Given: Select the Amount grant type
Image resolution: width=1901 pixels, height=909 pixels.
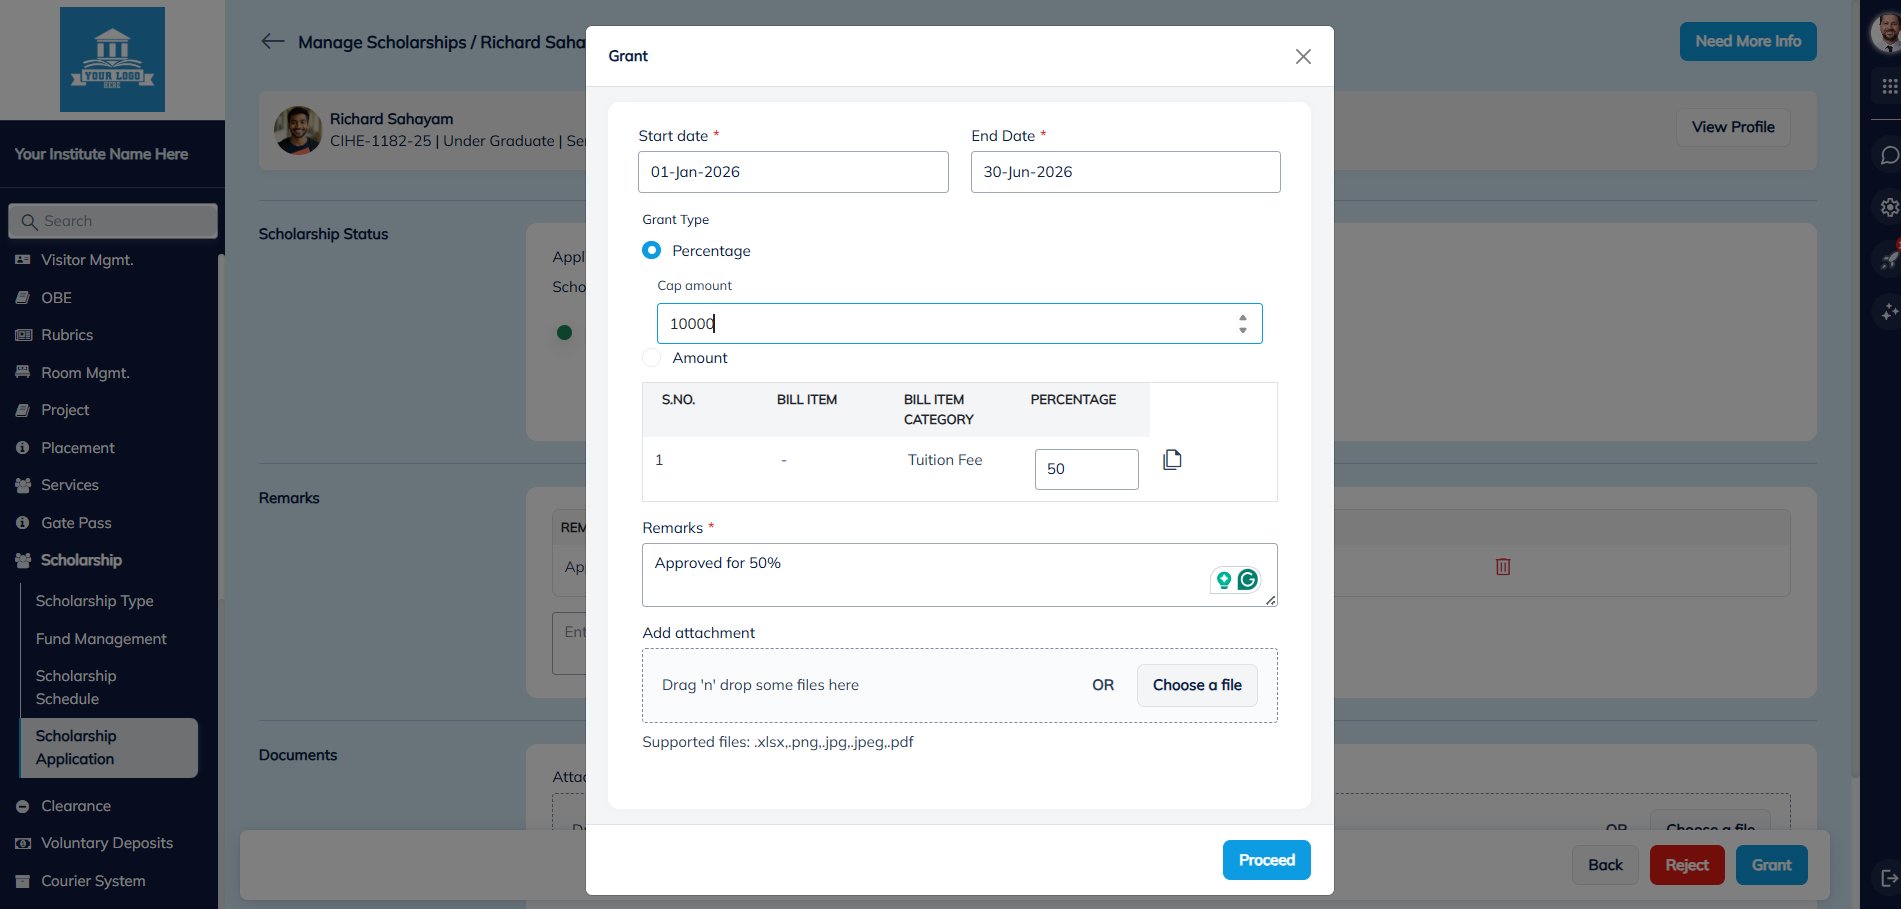Looking at the screenshot, I should (651, 357).
